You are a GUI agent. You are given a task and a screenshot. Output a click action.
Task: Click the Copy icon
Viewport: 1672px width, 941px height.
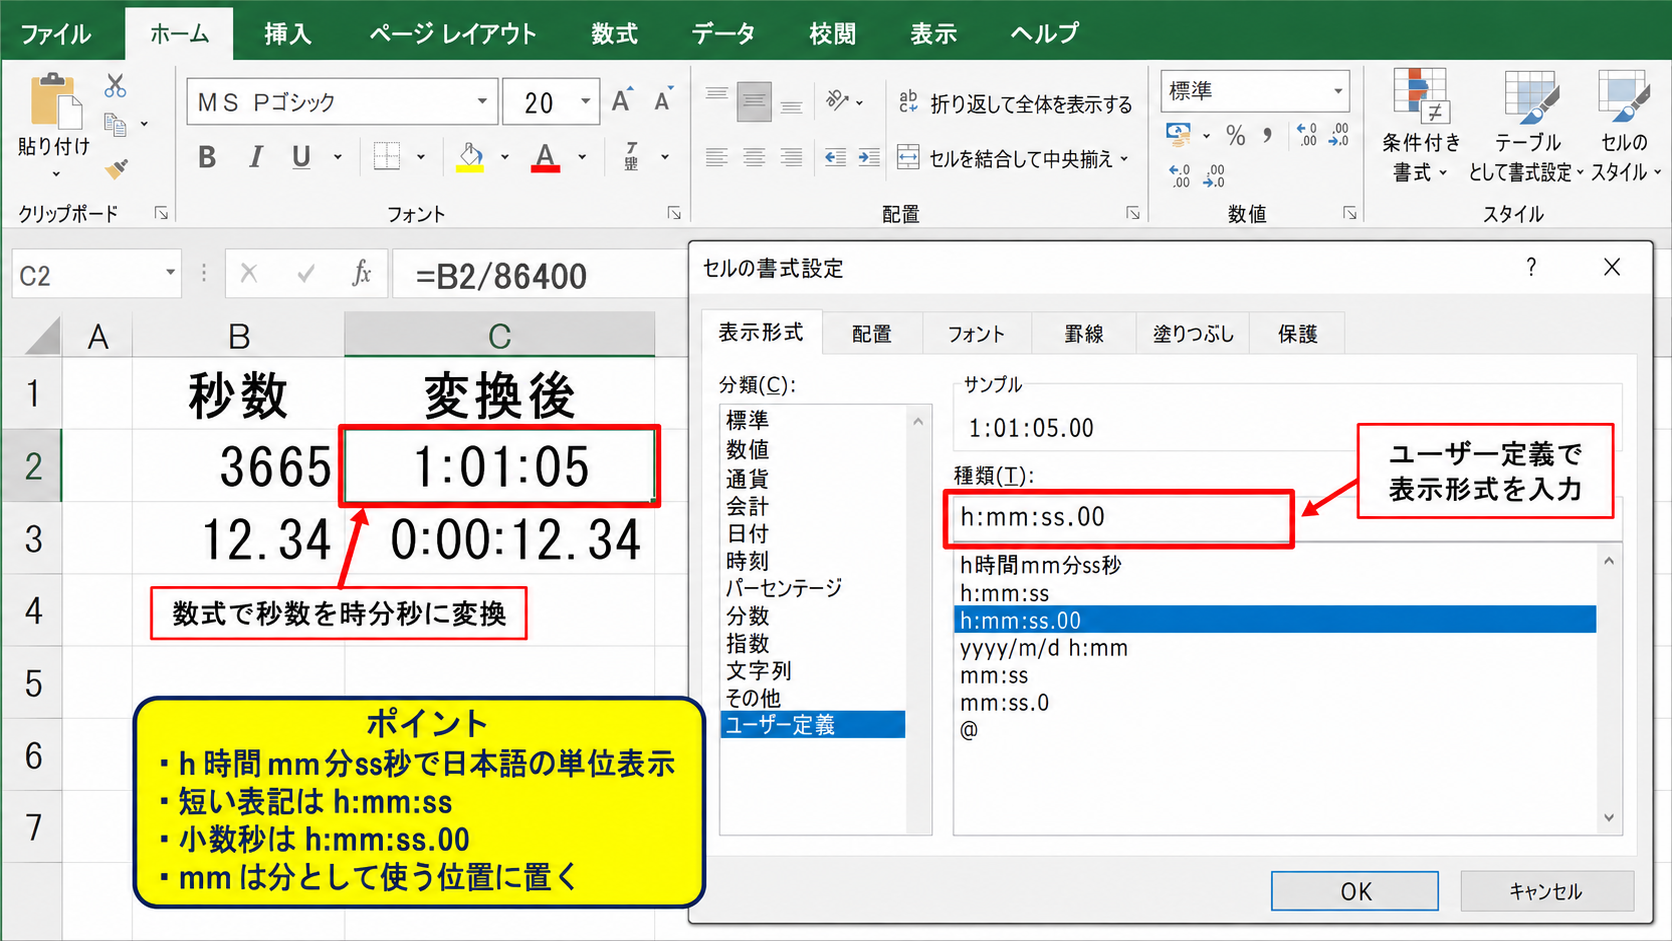(115, 125)
